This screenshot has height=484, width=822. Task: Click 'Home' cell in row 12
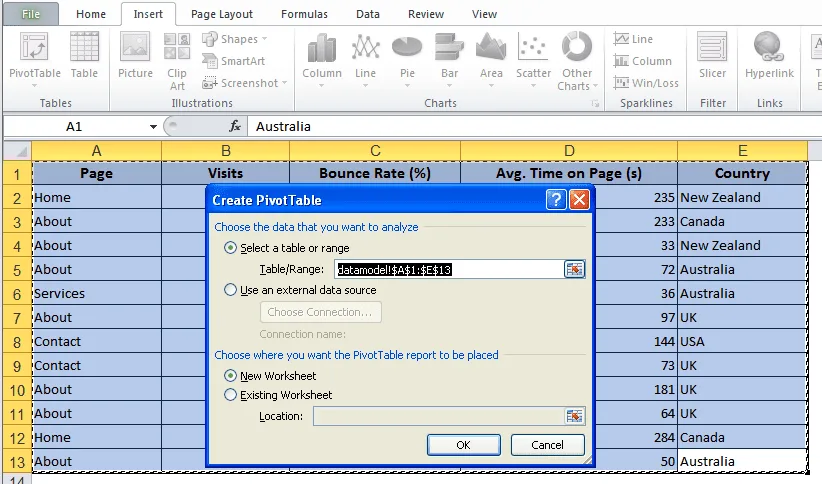coord(96,438)
